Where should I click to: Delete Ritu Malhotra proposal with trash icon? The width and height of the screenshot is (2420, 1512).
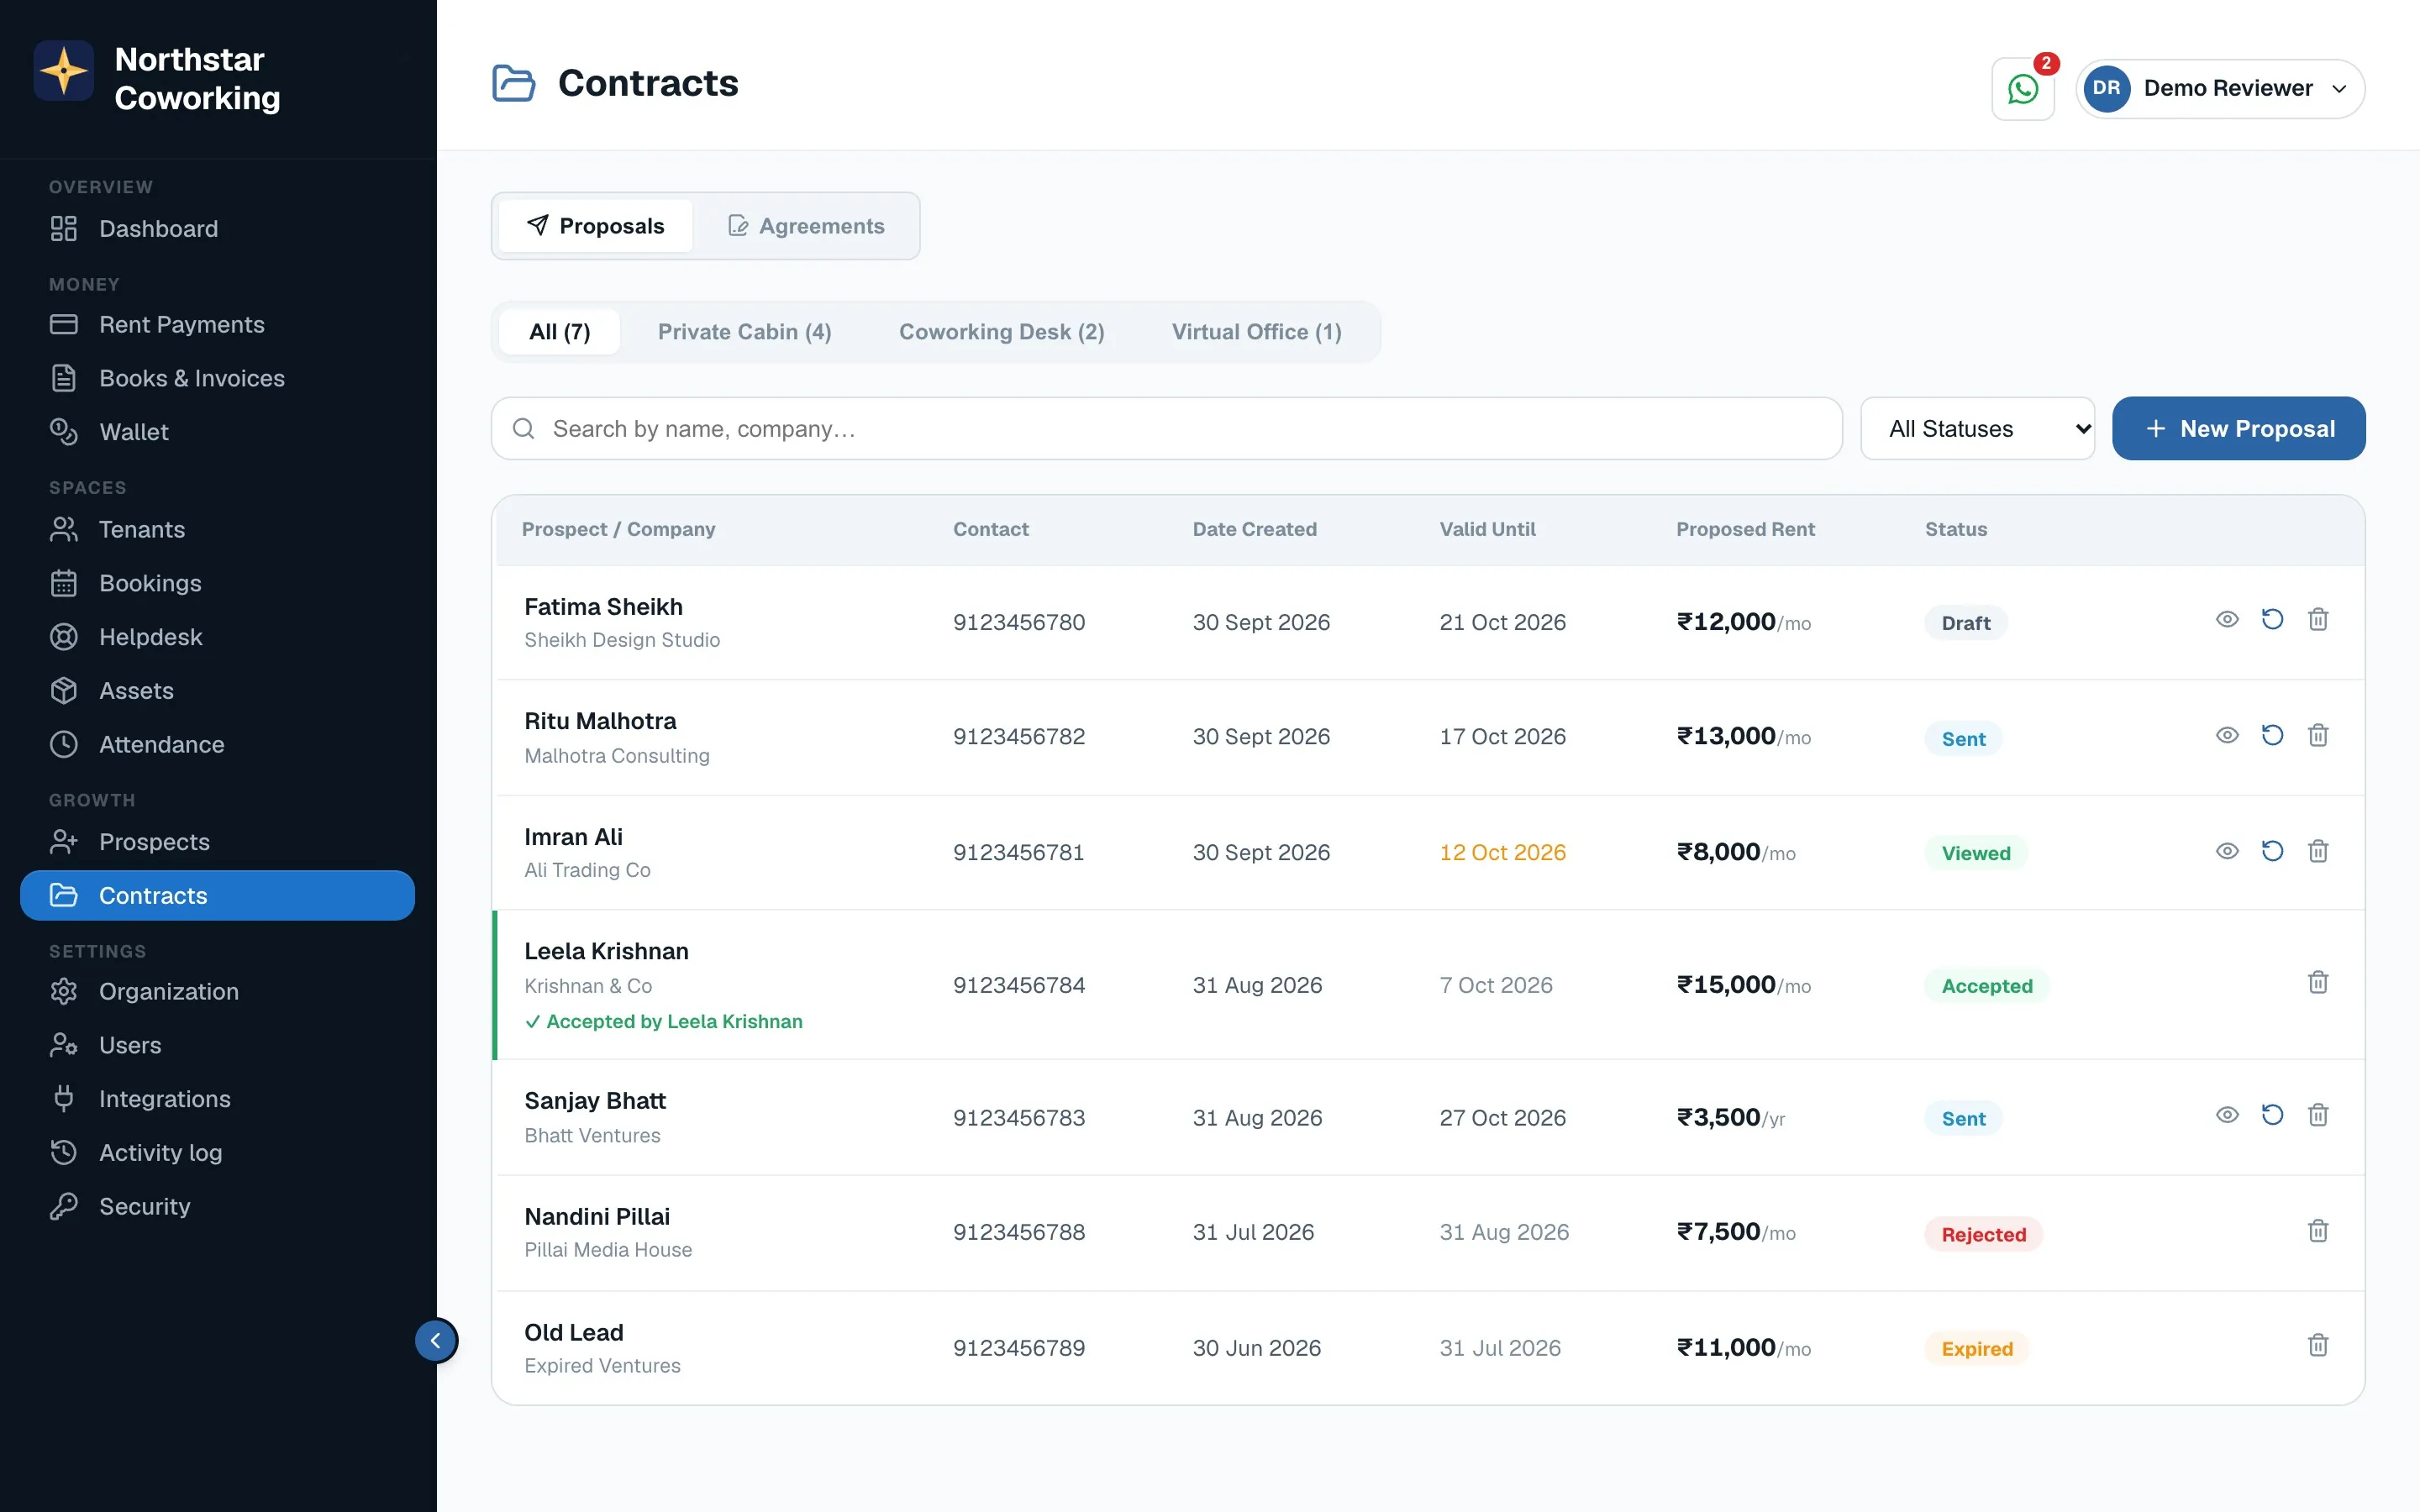[x=2318, y=736]
